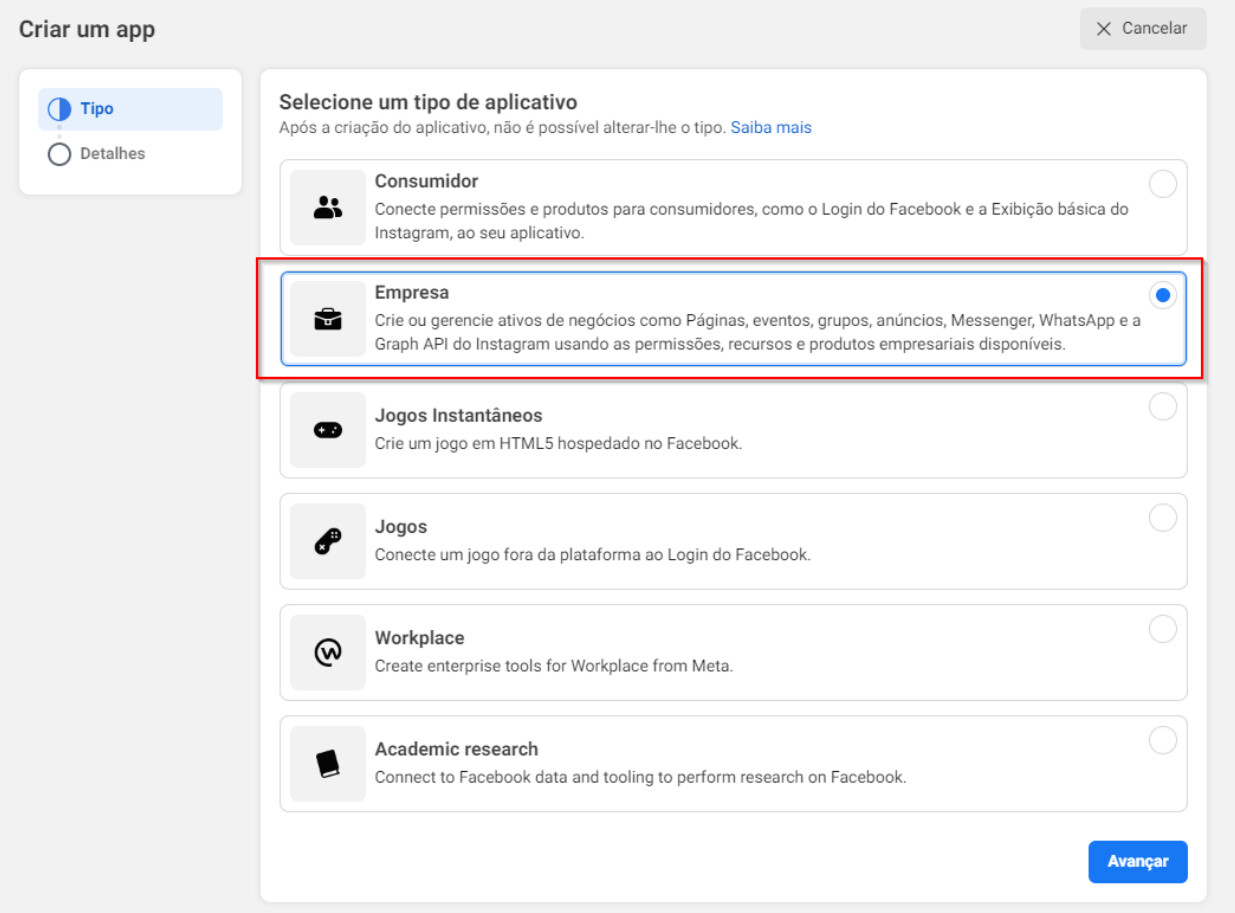Click 'Crie um jogo em HTML5' description
The image size is (1235, 913).
[558, 443]
